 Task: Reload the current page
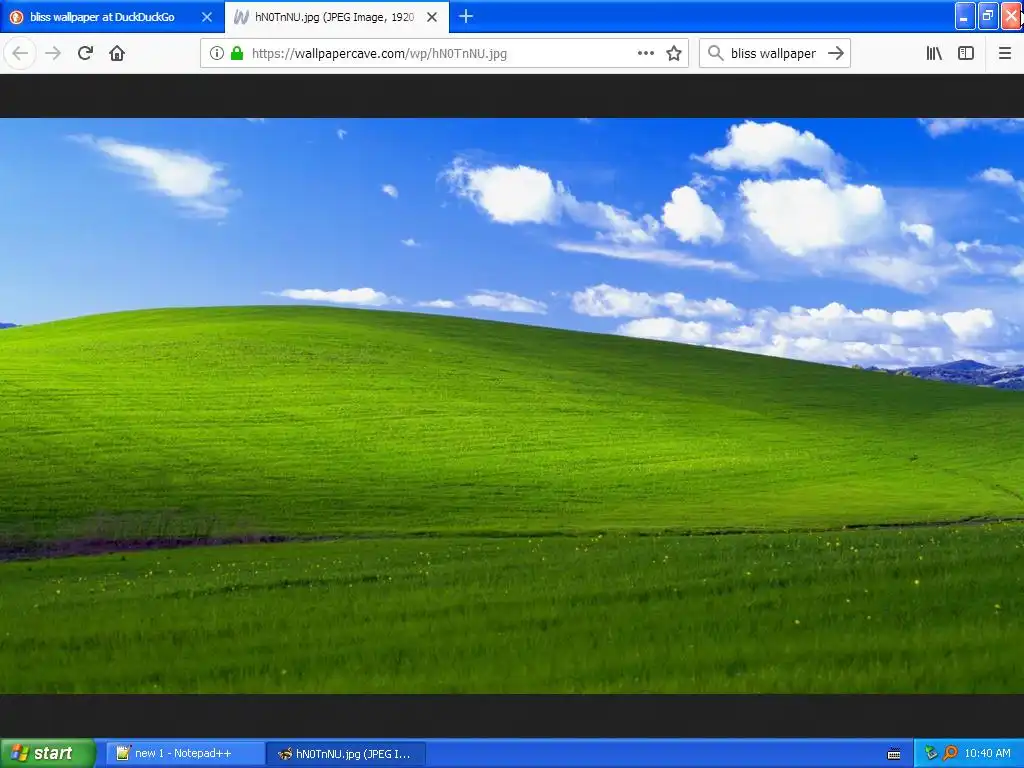tap(85, 54)
